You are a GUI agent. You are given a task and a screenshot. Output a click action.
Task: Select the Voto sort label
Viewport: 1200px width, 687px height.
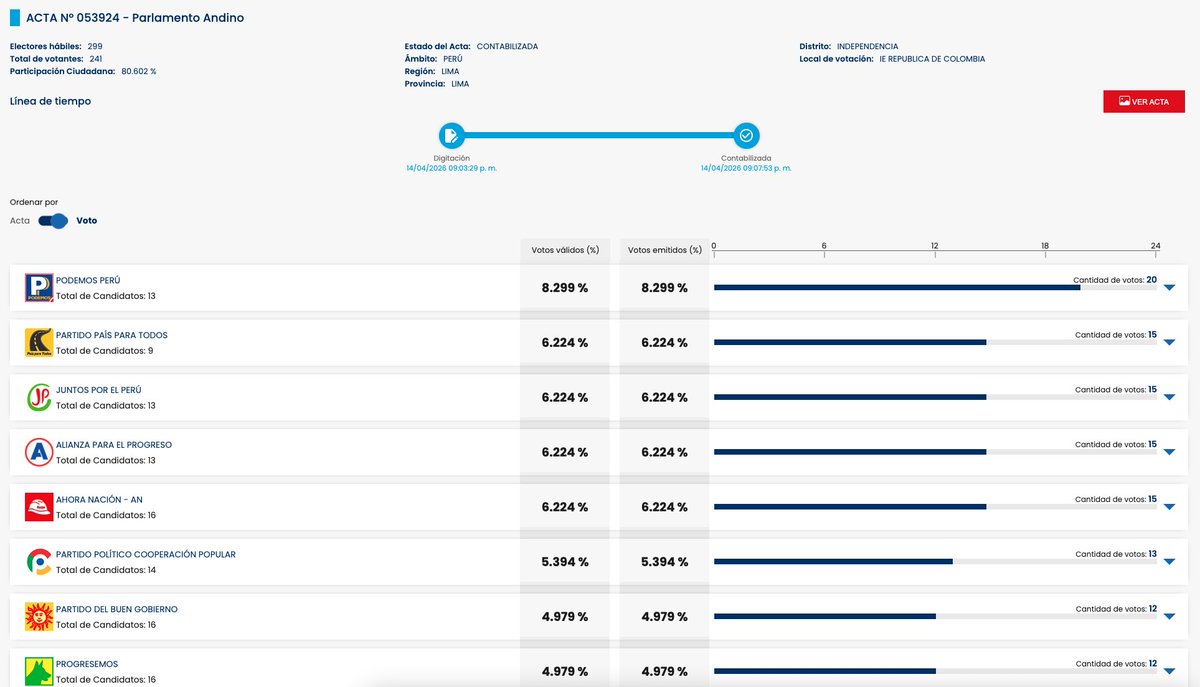[x=87, y=221]
